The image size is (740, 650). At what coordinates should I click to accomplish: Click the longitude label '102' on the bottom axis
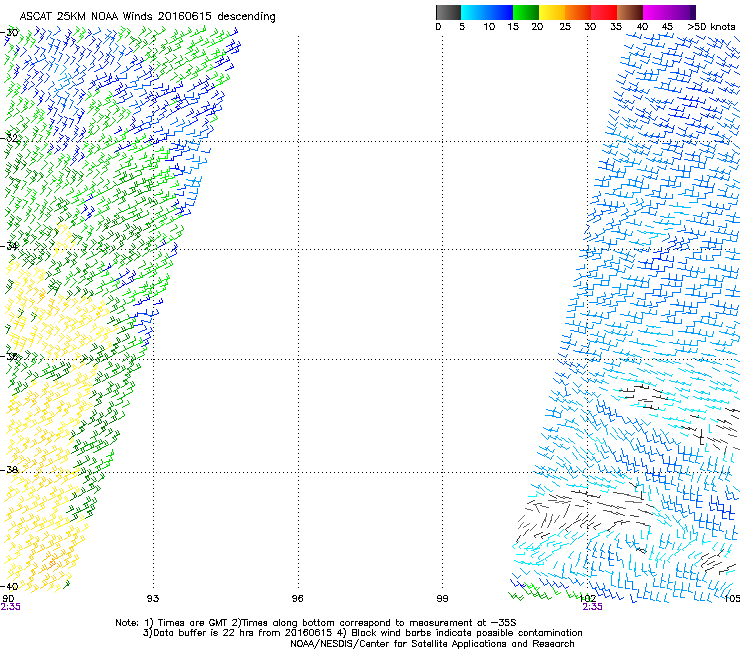click(587, 599)
